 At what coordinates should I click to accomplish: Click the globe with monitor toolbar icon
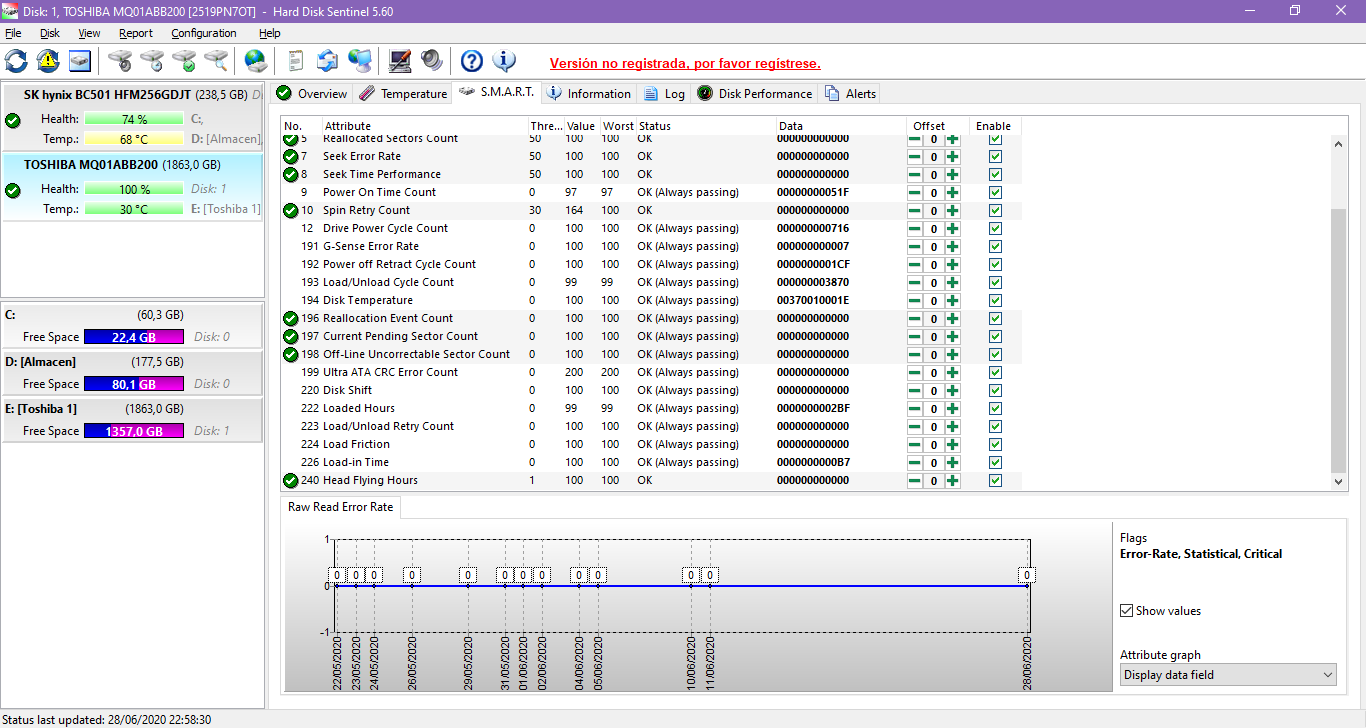click(360, 61)
